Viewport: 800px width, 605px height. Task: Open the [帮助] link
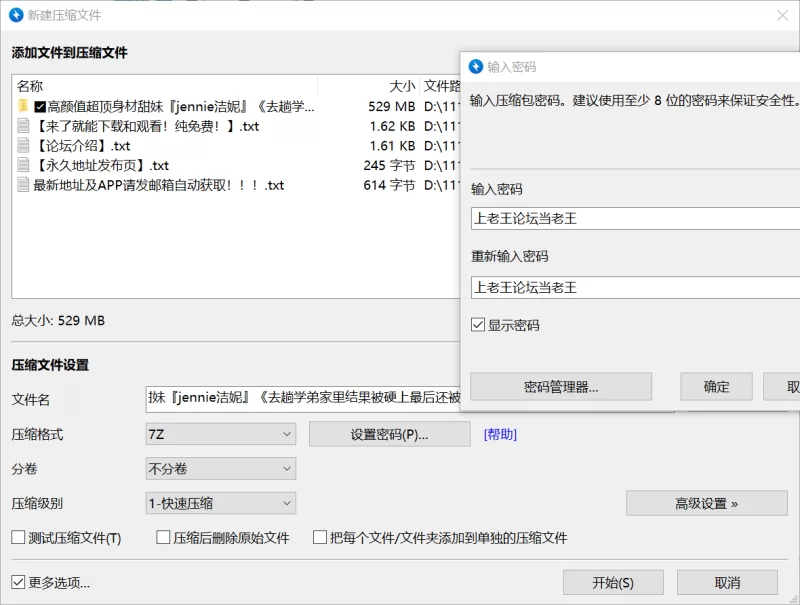[x=500, y=434]
